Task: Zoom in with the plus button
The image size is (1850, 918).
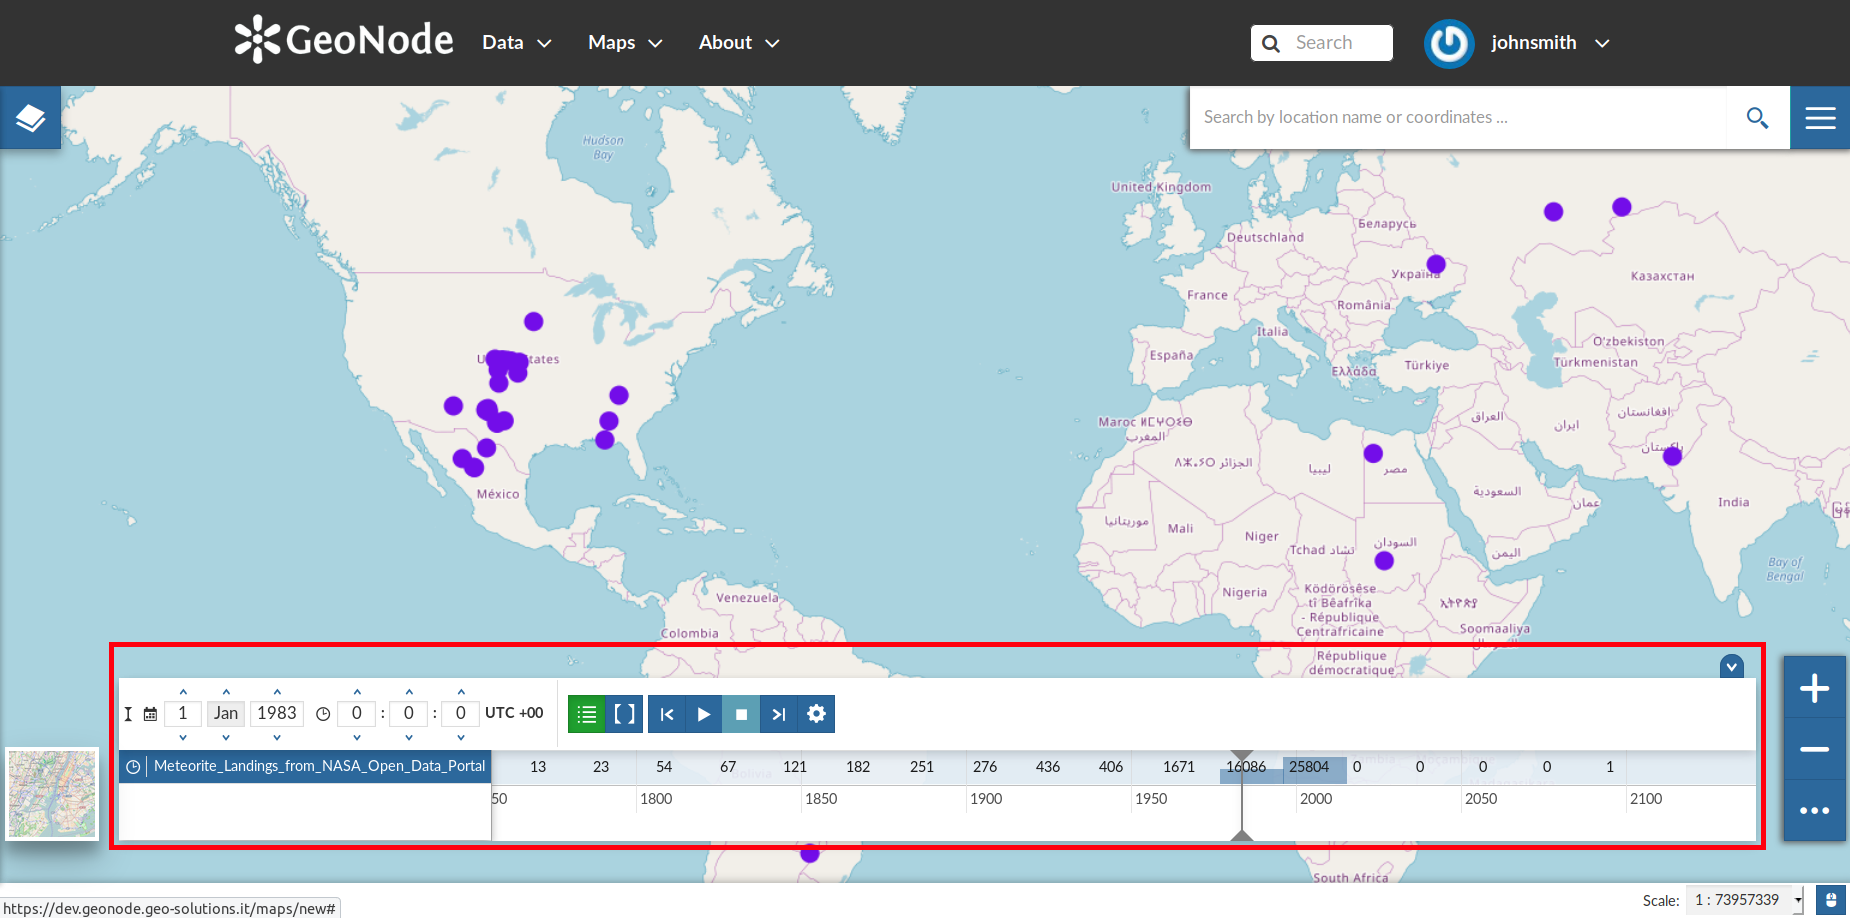Action: 1814,688
